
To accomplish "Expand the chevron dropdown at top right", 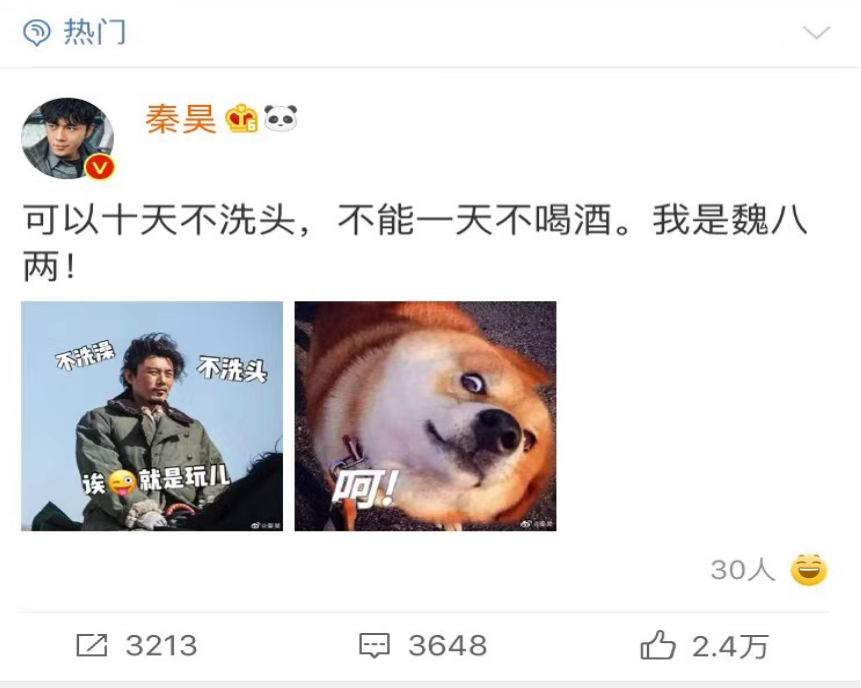I will coord(817,32).
